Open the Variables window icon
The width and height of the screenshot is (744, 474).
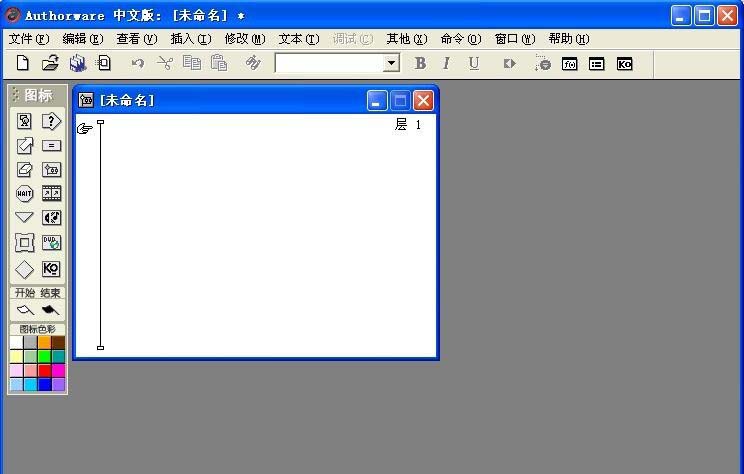pos(596,64)
